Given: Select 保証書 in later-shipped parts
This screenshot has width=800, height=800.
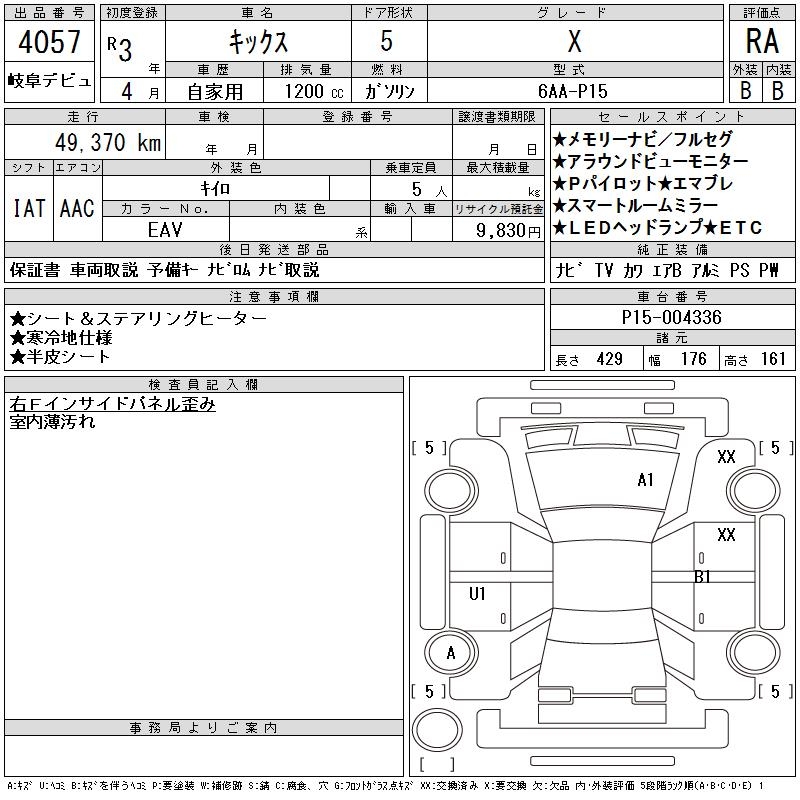Looking at the screenshot, I should click(35, 270).
